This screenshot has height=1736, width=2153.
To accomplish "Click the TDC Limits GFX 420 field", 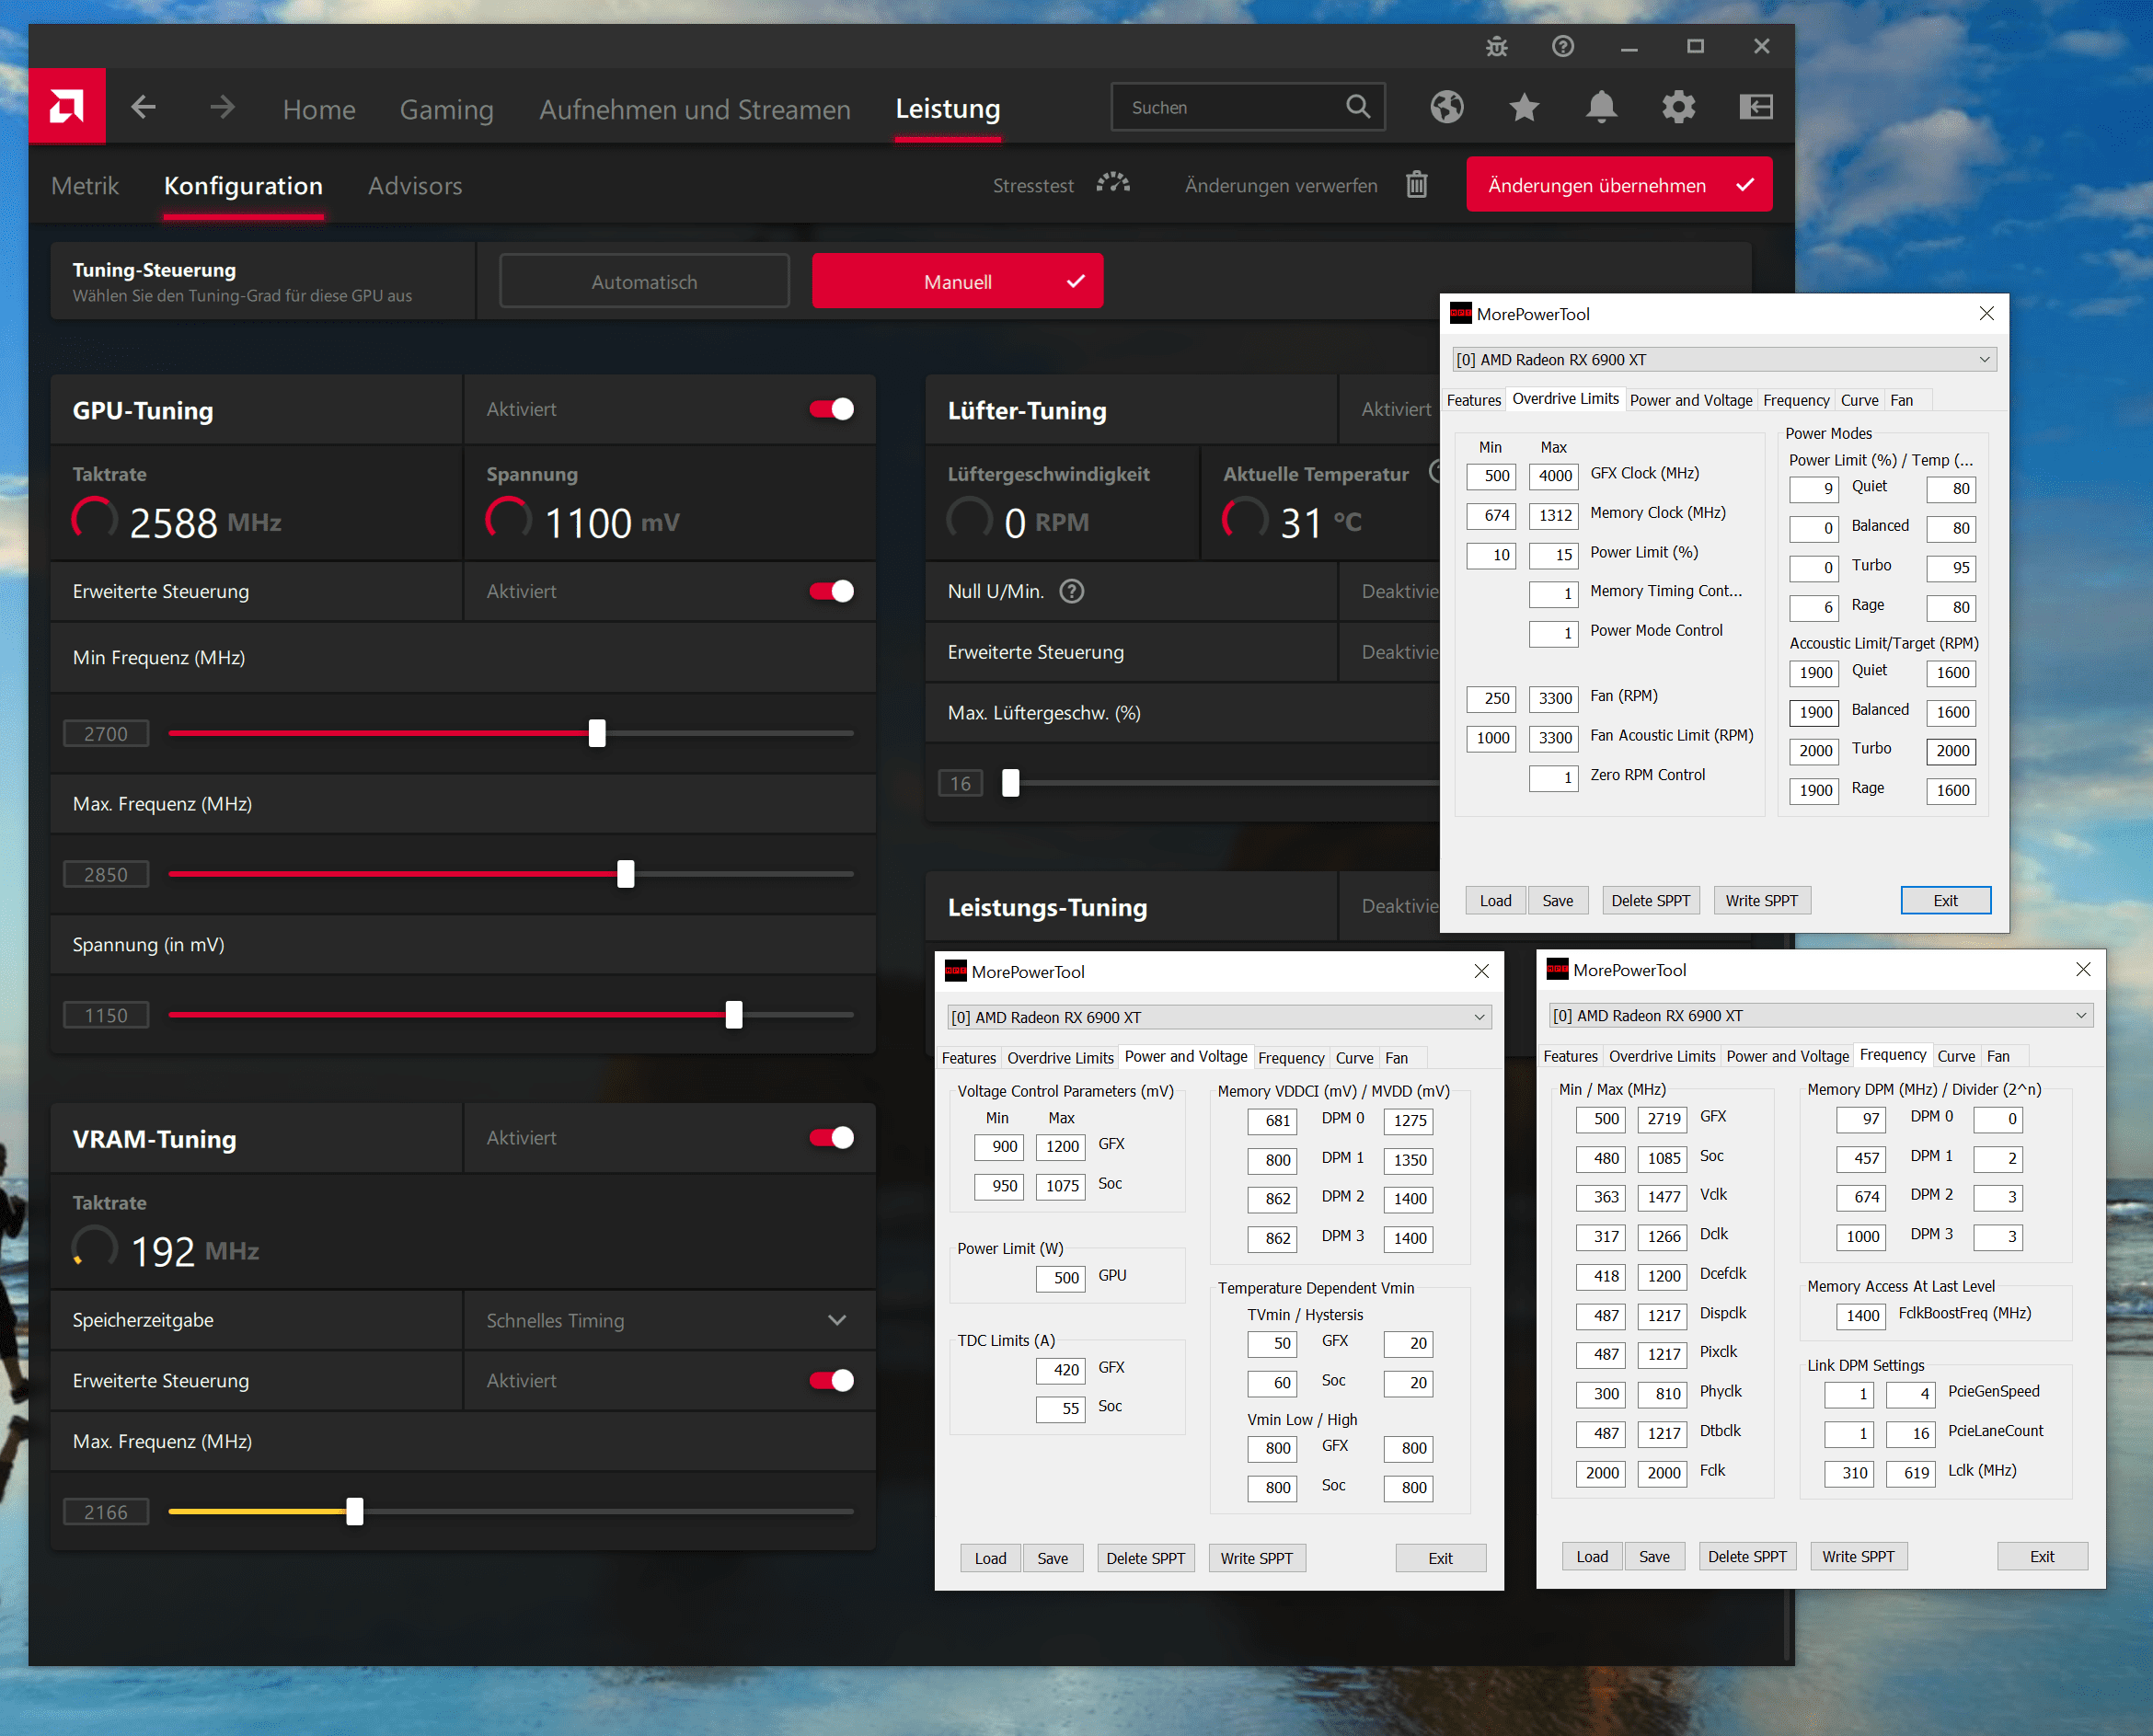I will pyautogui.click(x=1061, y=1370).
